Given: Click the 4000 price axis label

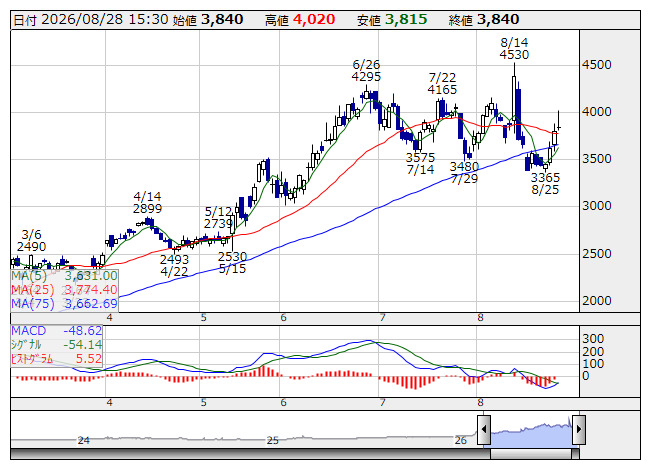Looking at the screenshot, I should [x=597, y=112].
